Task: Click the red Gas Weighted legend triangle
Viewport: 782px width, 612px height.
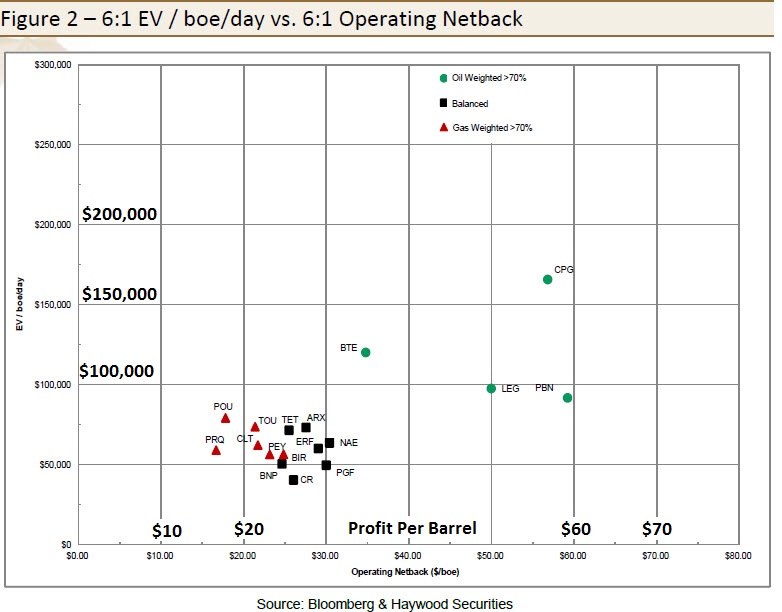Action: click(x=443, y=127)
